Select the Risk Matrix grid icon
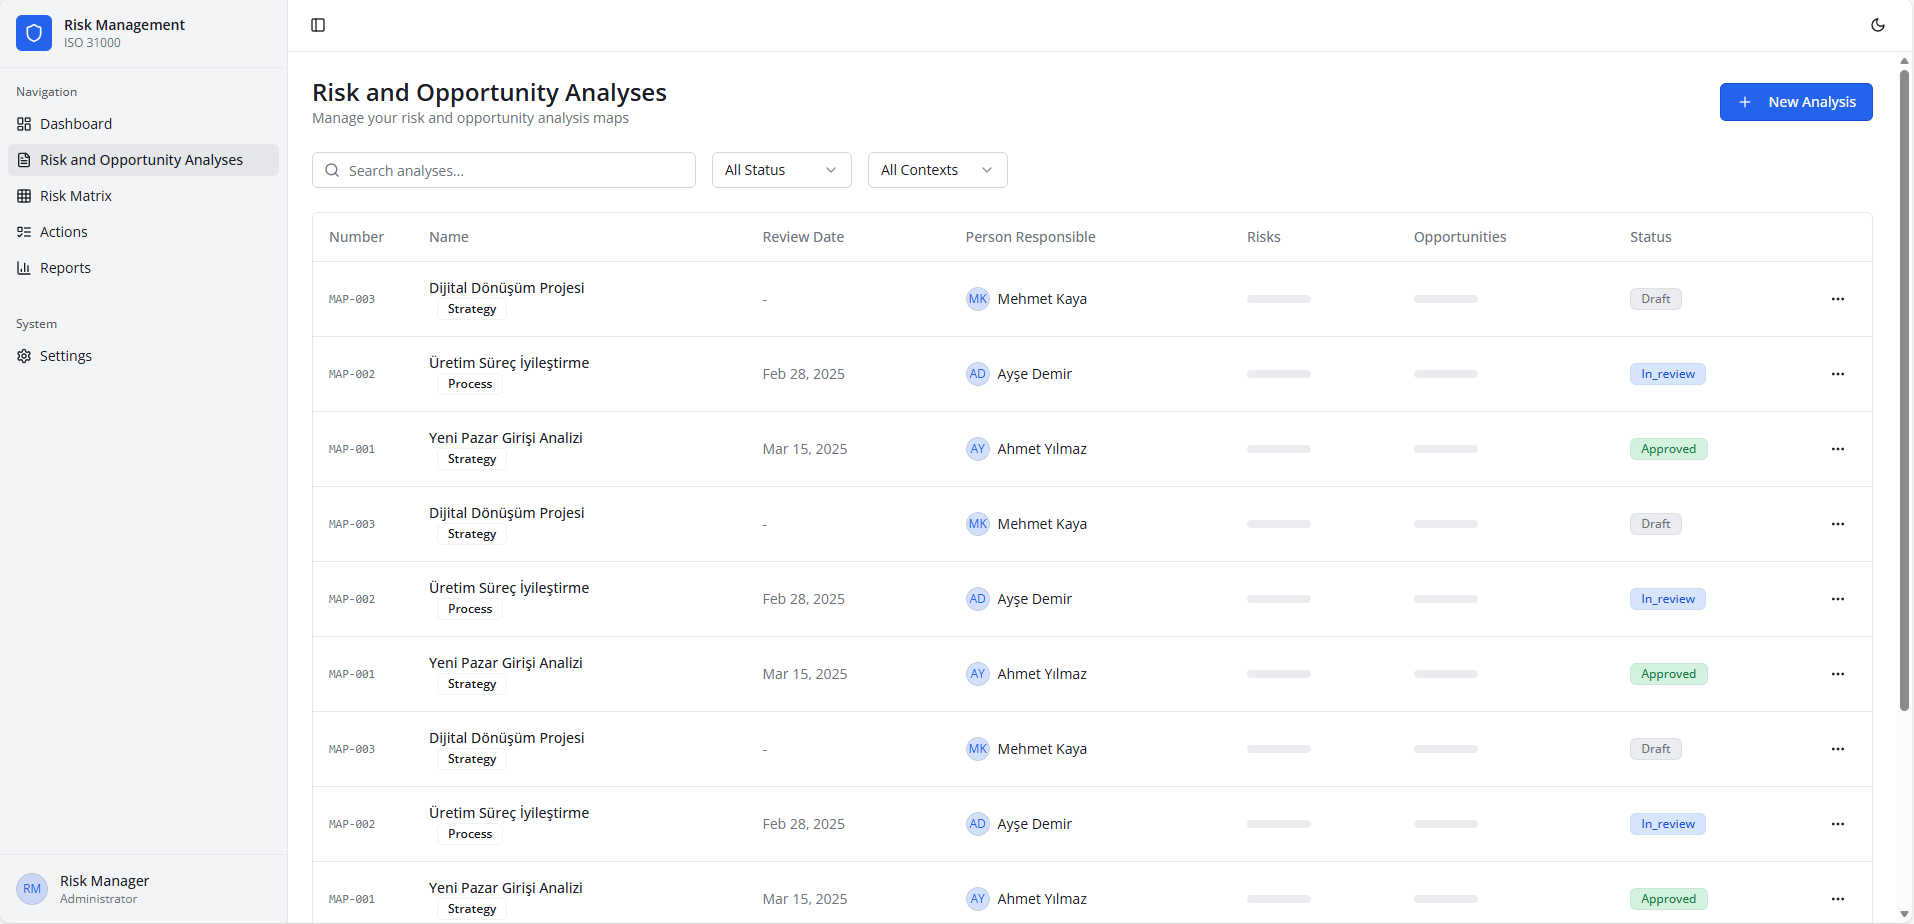 tap(23, 196)
